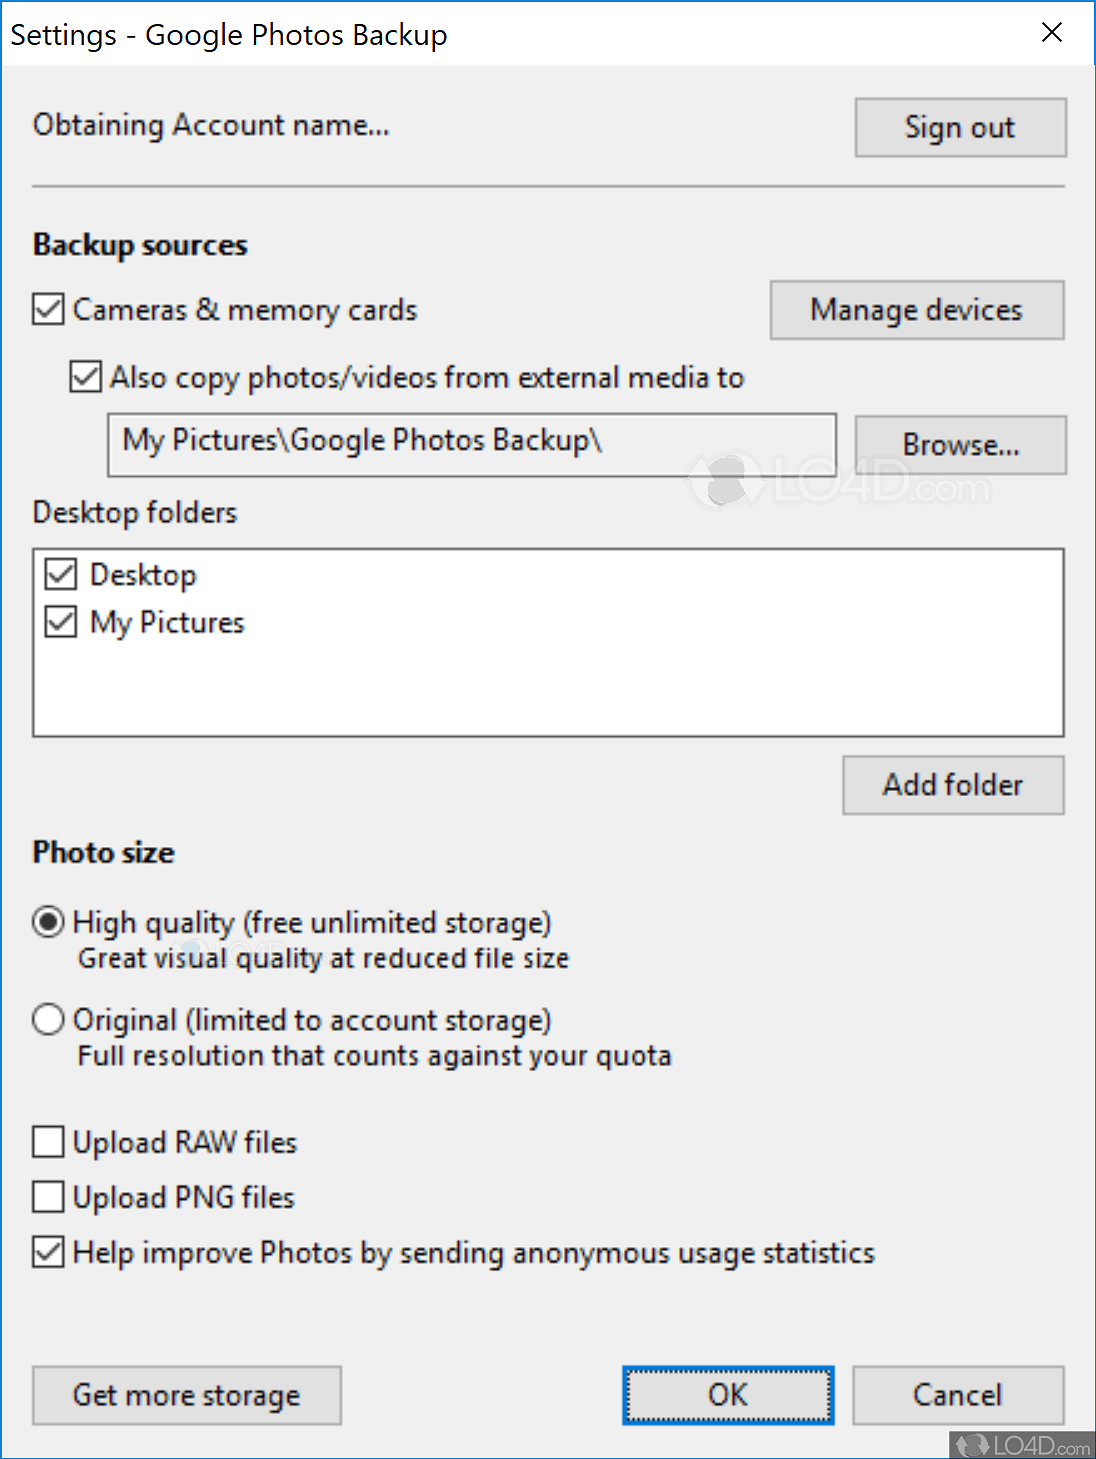Select High quality photo size

coord(47,922)
